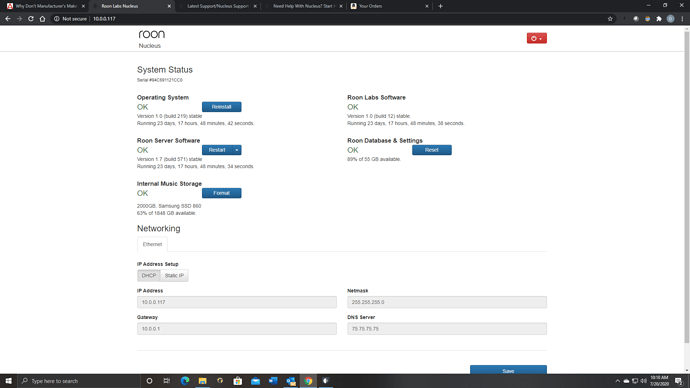Open the Chrome three-dot menu
This screenshot has height=388, width=690.
pyautogui.click(x=682, y=19)
